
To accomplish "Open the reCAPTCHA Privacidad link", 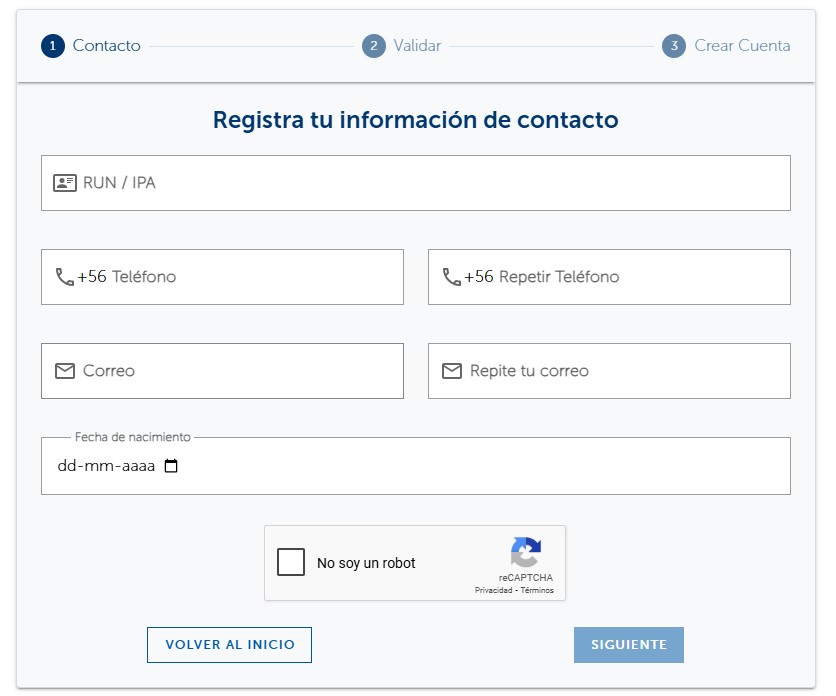I will click(x=494, y=591).
